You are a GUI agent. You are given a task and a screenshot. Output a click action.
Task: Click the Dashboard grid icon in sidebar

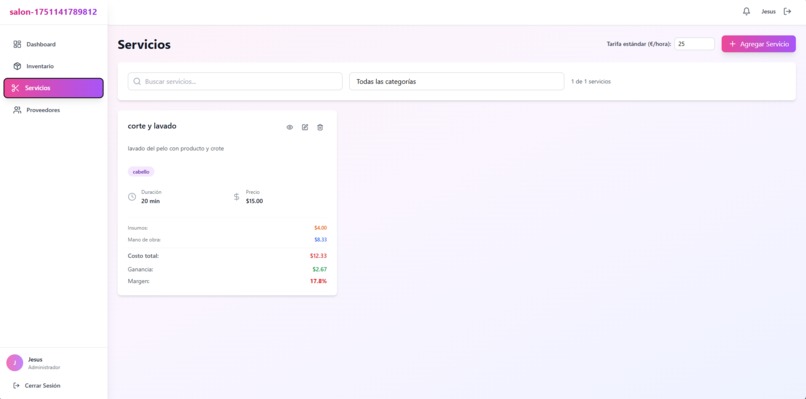[17, 44]
